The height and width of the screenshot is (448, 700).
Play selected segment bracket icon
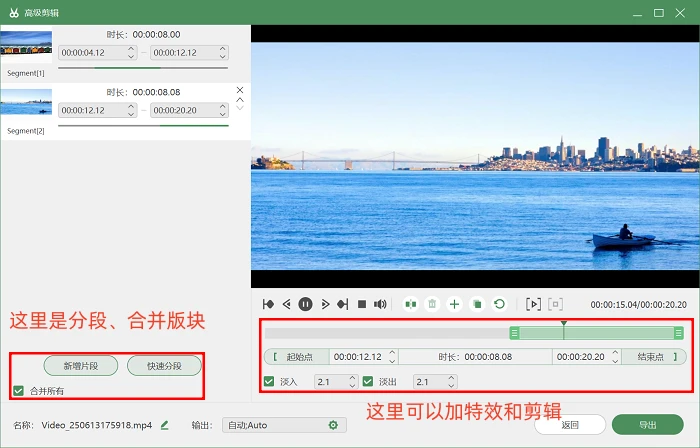(533, 304)
